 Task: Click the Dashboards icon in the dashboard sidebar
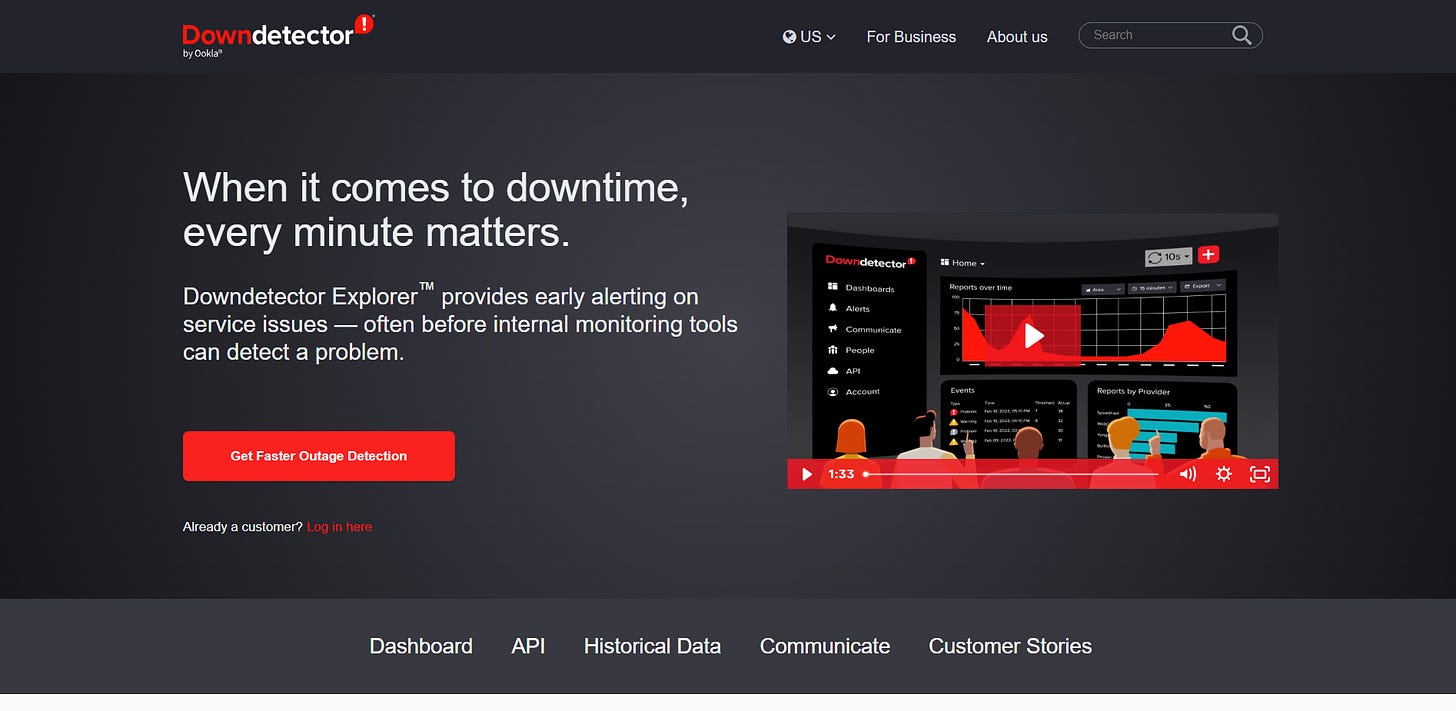pos(832,287)
